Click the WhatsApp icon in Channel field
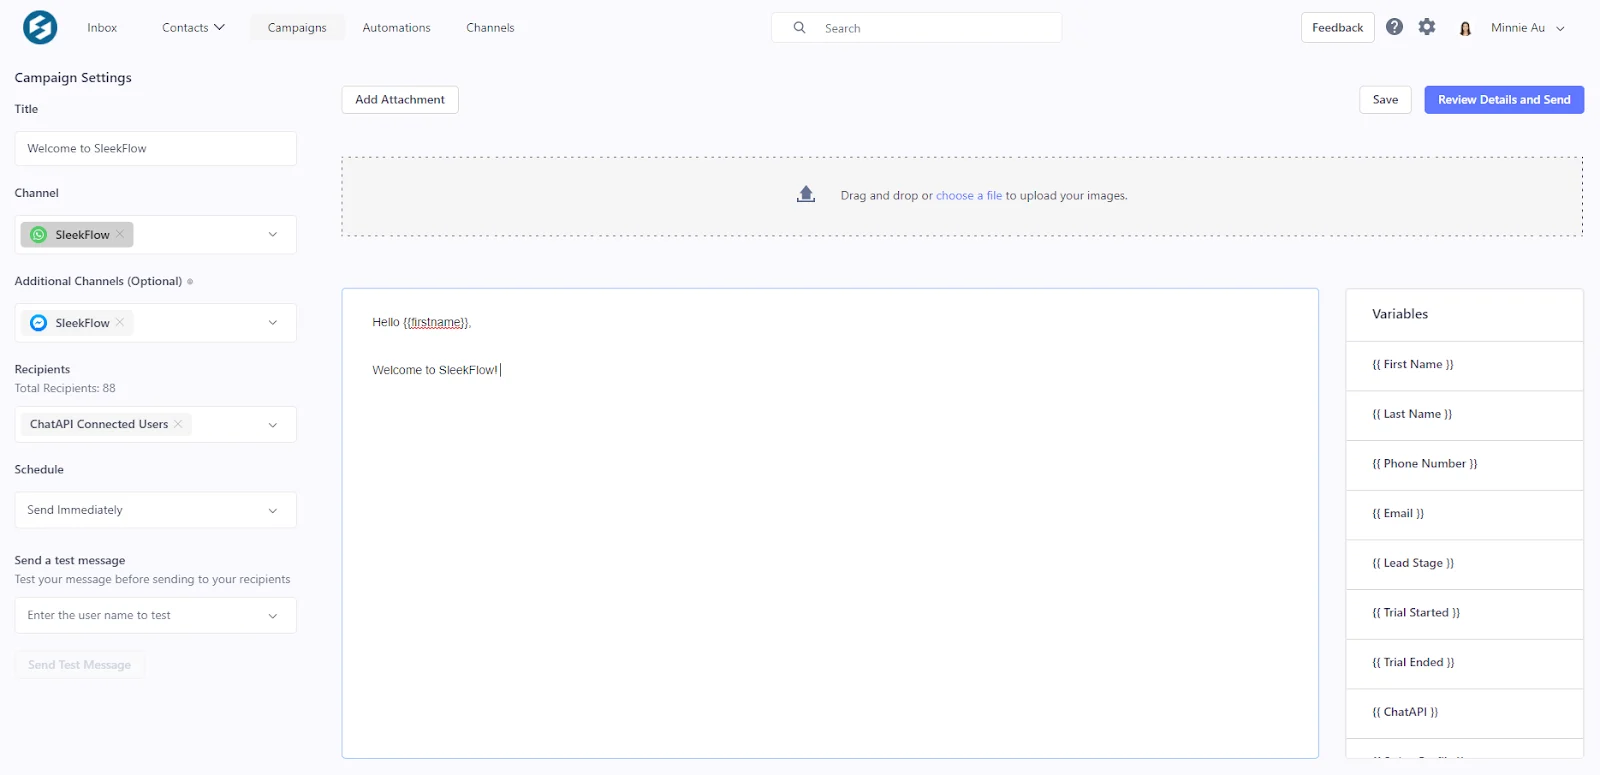Image resolution: width=1600 pixels, height=775 pixels. tap(39, 235)
